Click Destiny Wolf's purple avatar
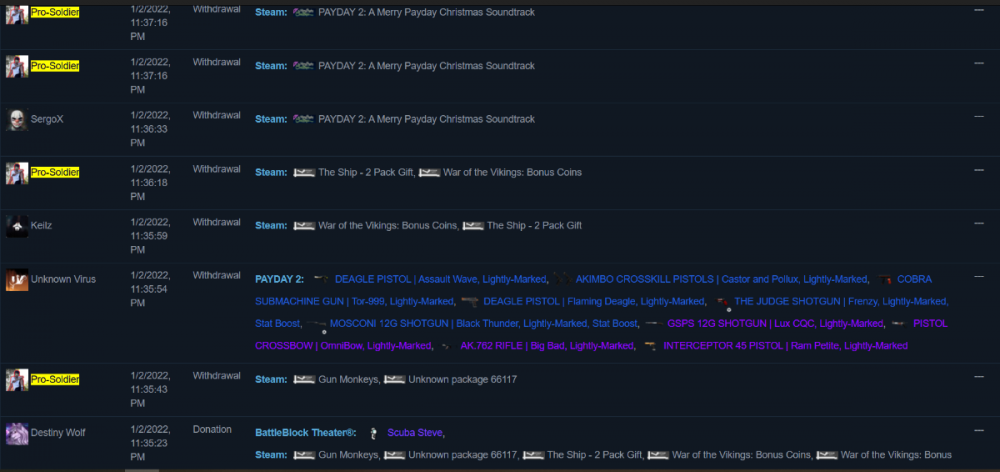The image size is (1000, 472). tap(16, 433)
